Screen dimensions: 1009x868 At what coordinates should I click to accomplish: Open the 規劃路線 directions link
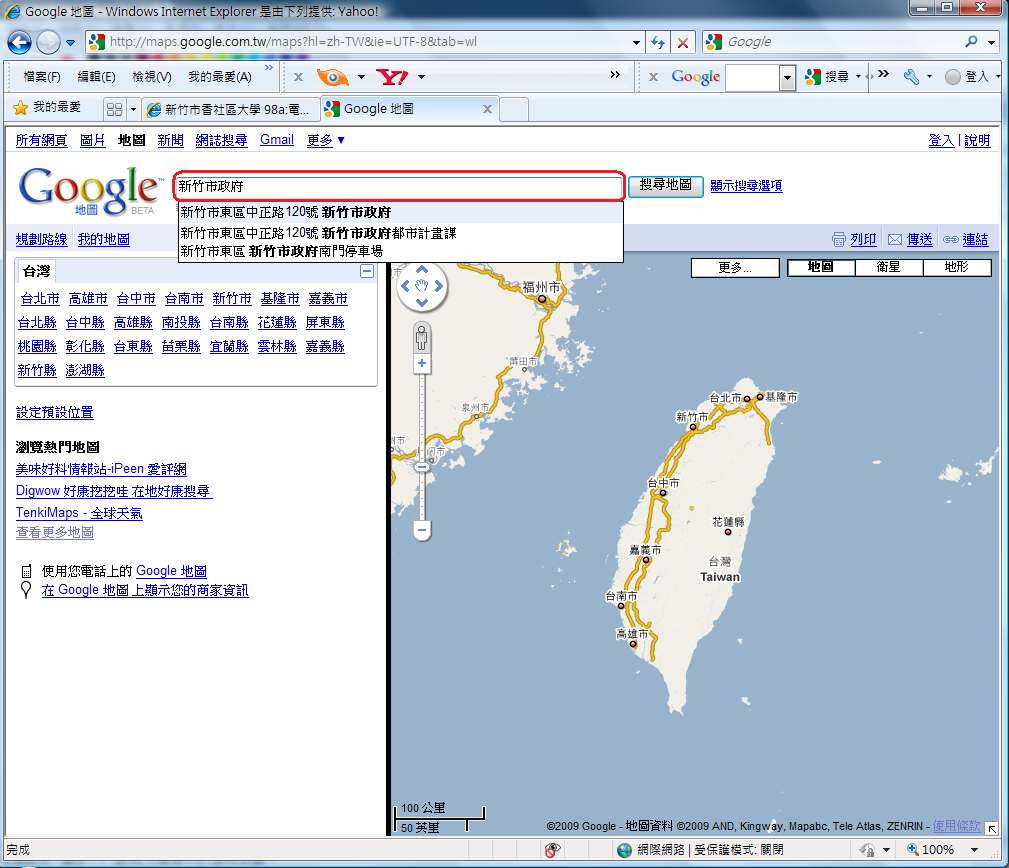coord(42,239)
